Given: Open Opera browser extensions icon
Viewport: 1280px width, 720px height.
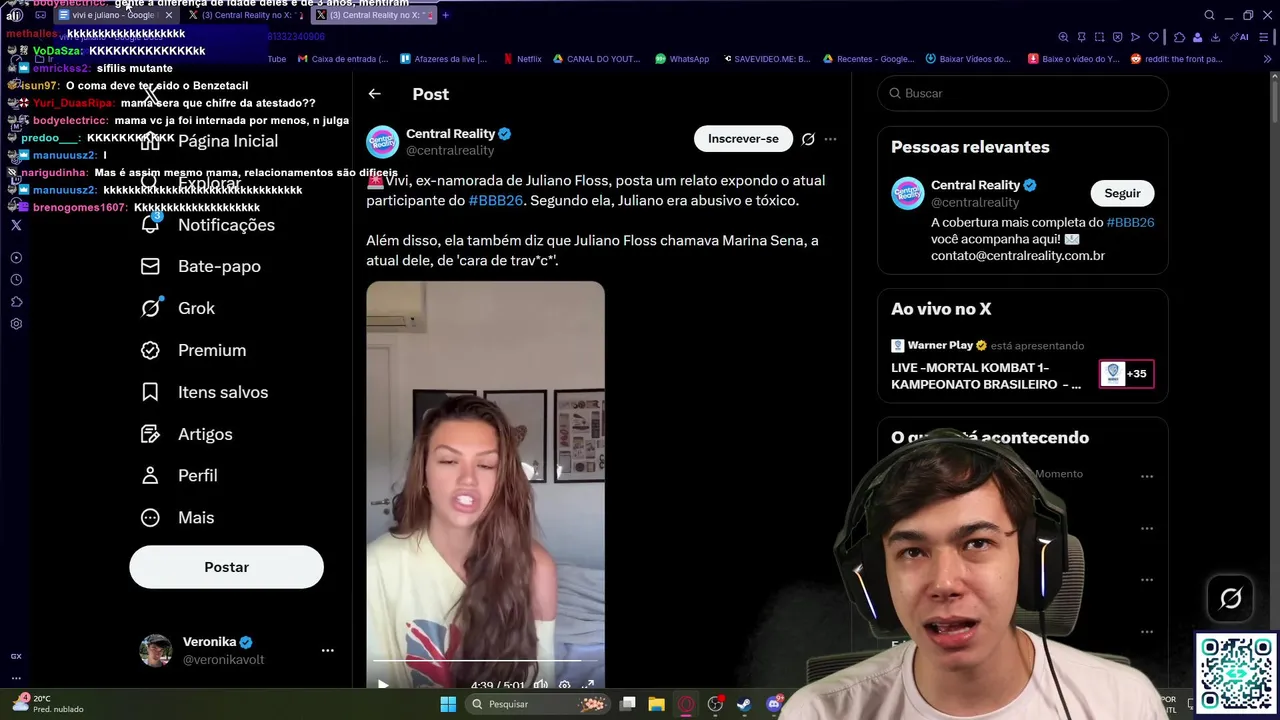Looking at the screenshot, I should [x=1179, y=37].
